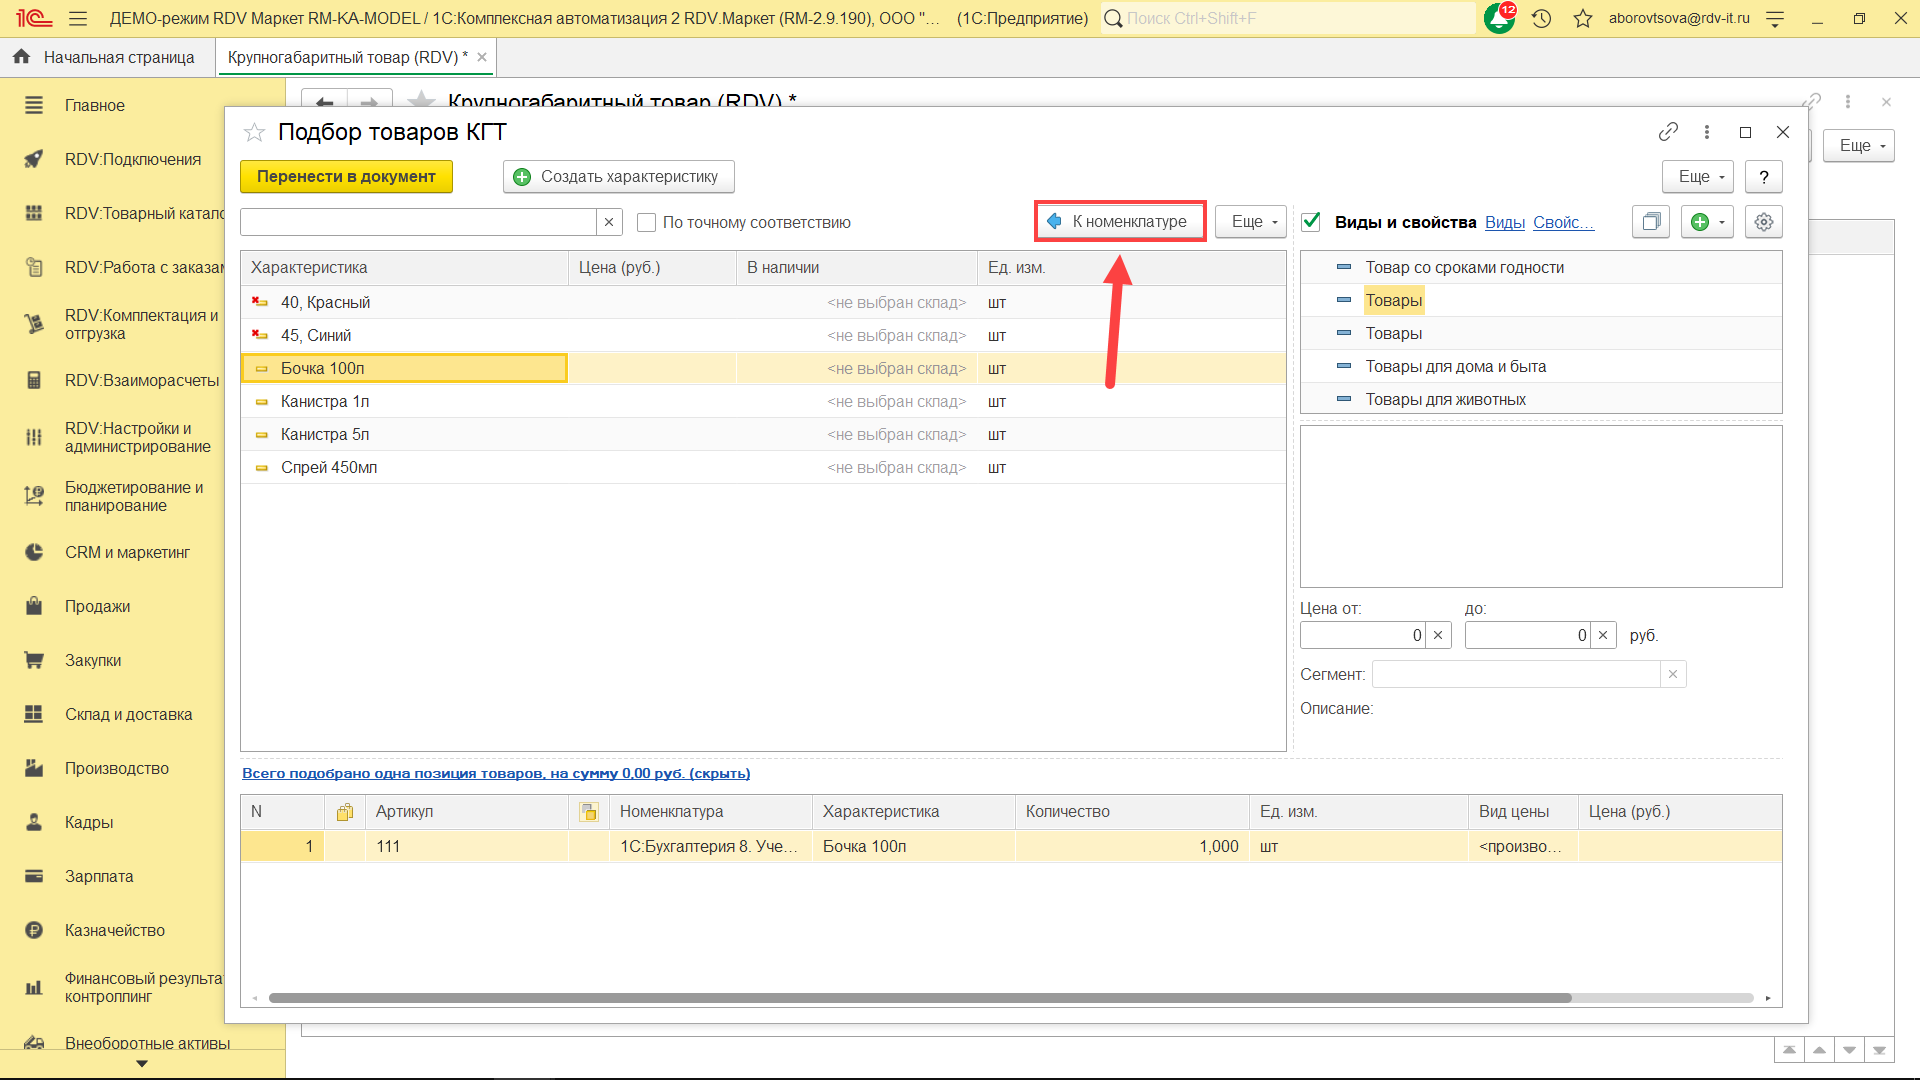Enable the exact match checkbox
The width and height of the screenshot is (1920, 1080).
click(647, 222)
